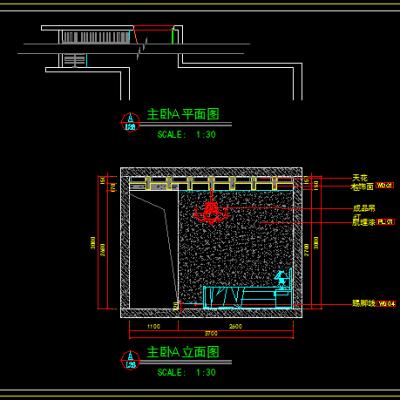Click the SCALE 1:30 text under plan
Viewport: 400px width, 400px height.
tap(186, 135)
